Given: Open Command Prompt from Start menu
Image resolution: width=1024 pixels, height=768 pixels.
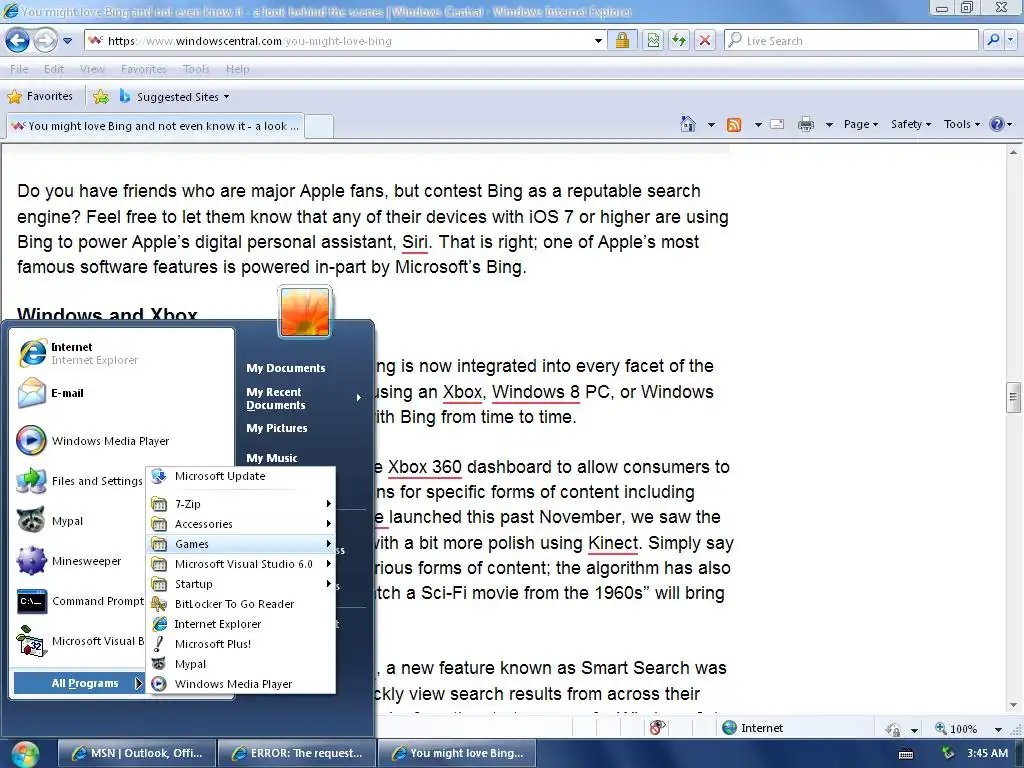Looking at the screenshot, I should pyautogui.click(x=80, y=601).
